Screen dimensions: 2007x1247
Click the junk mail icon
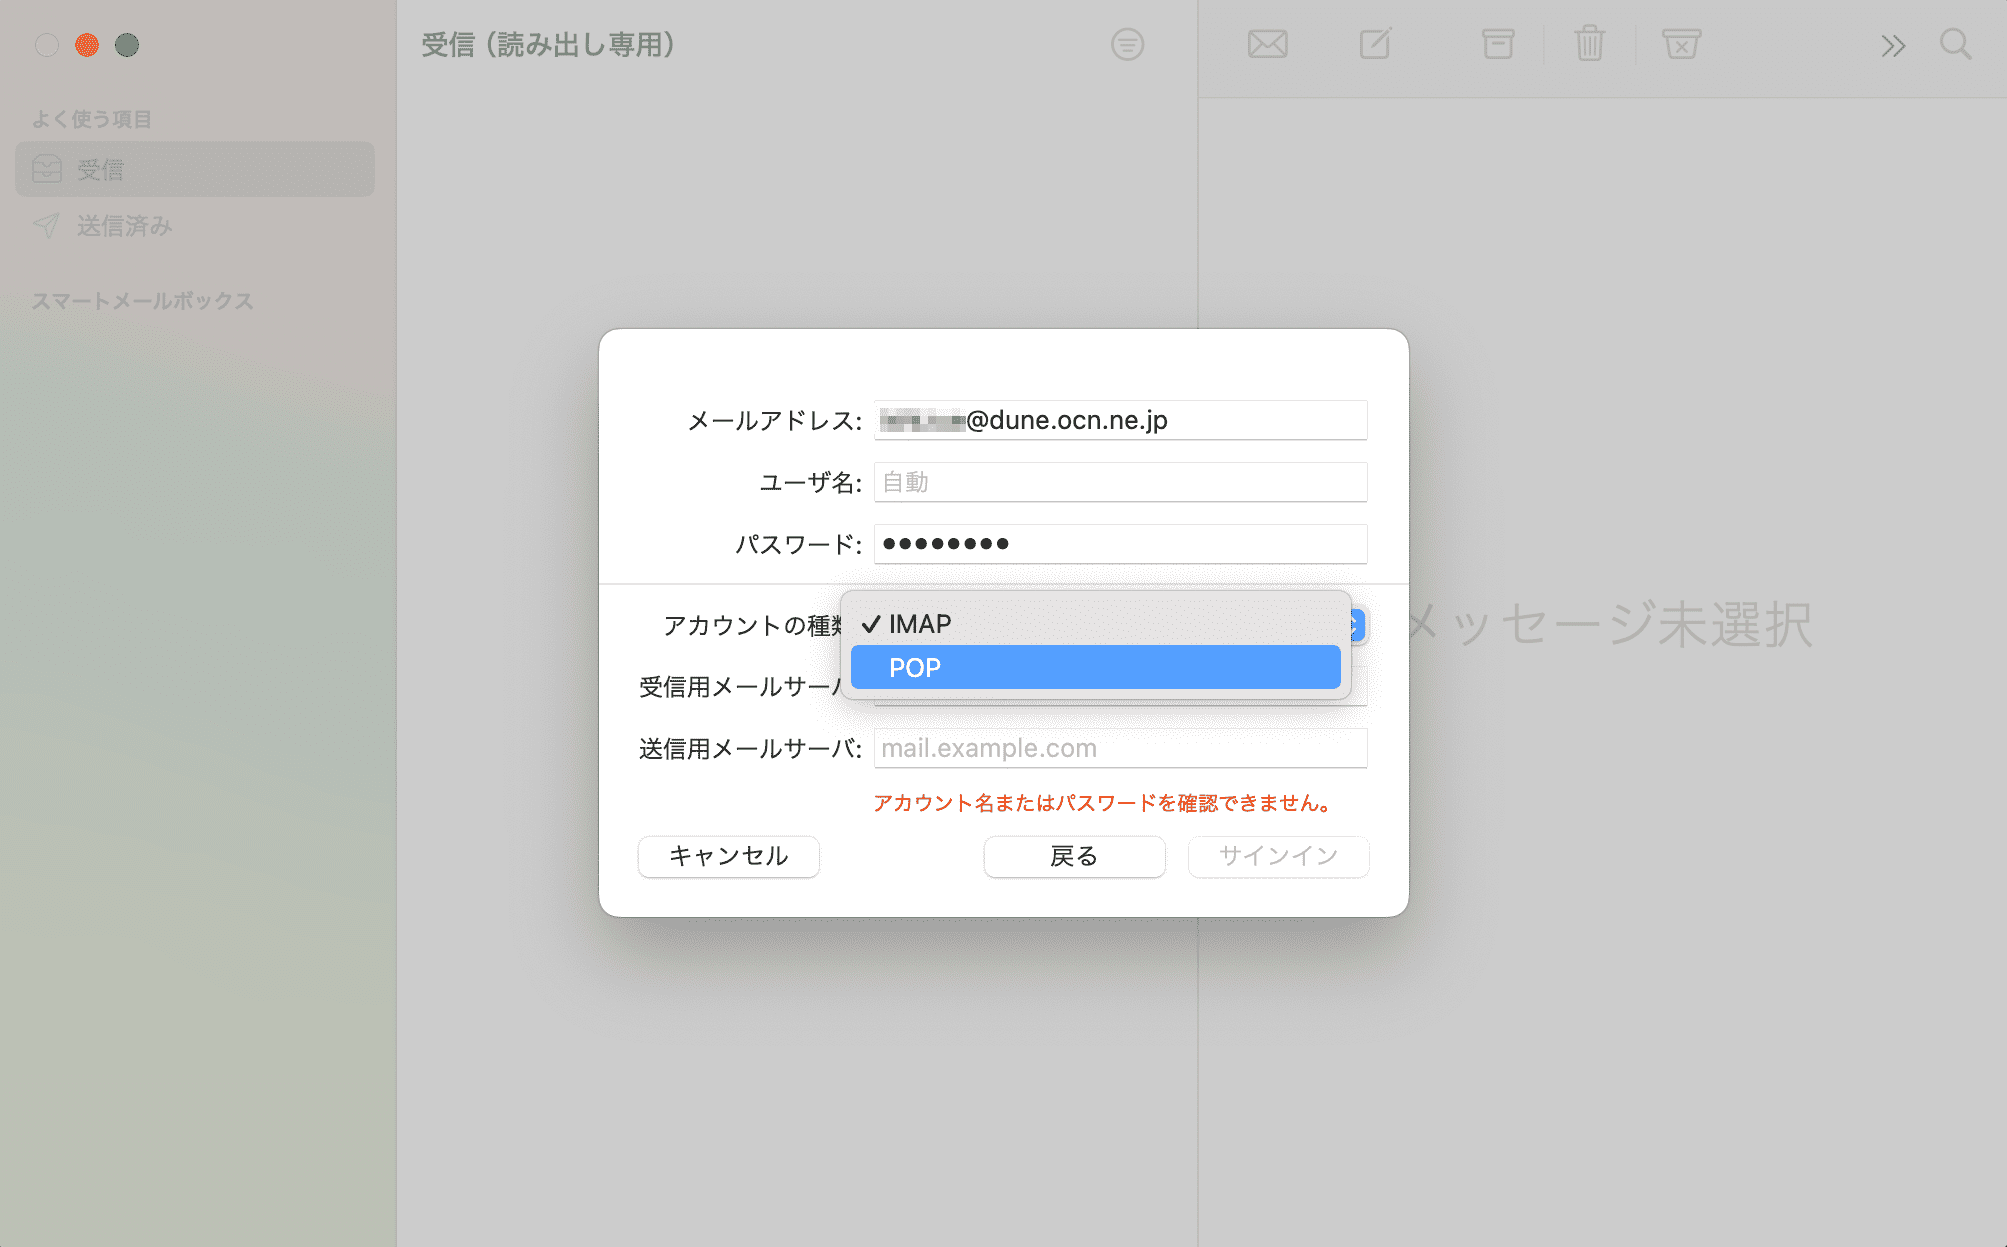(x=1681, y=45)
